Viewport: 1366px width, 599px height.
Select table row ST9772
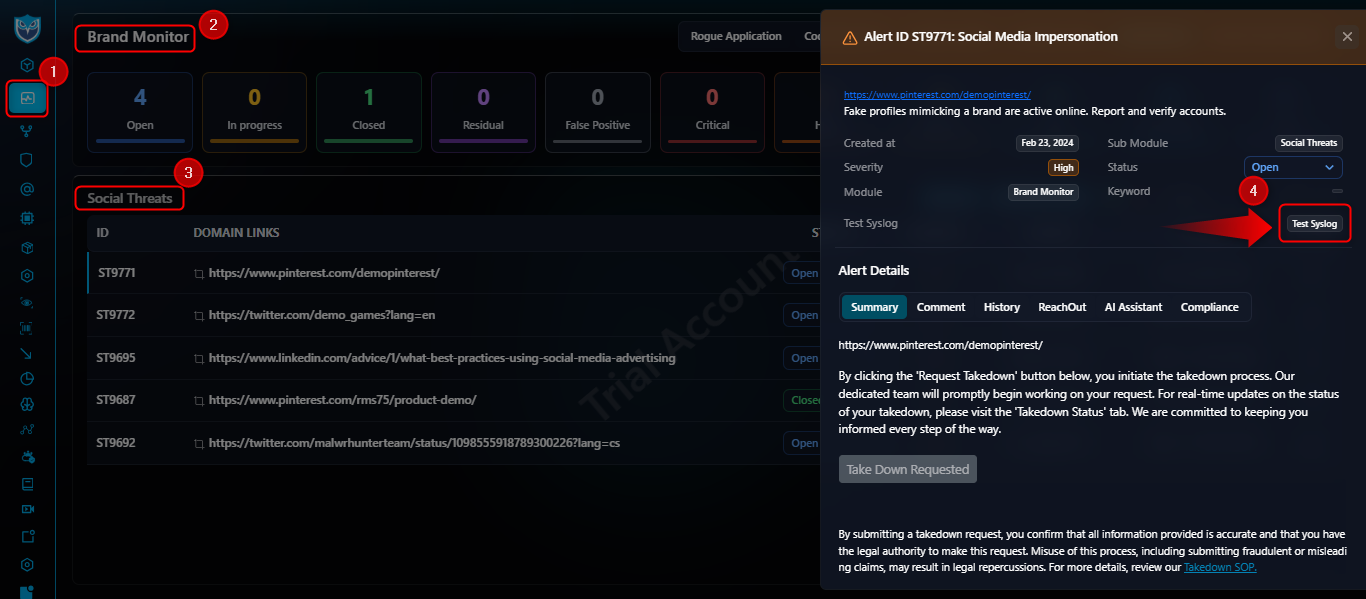tap(453, 315)
